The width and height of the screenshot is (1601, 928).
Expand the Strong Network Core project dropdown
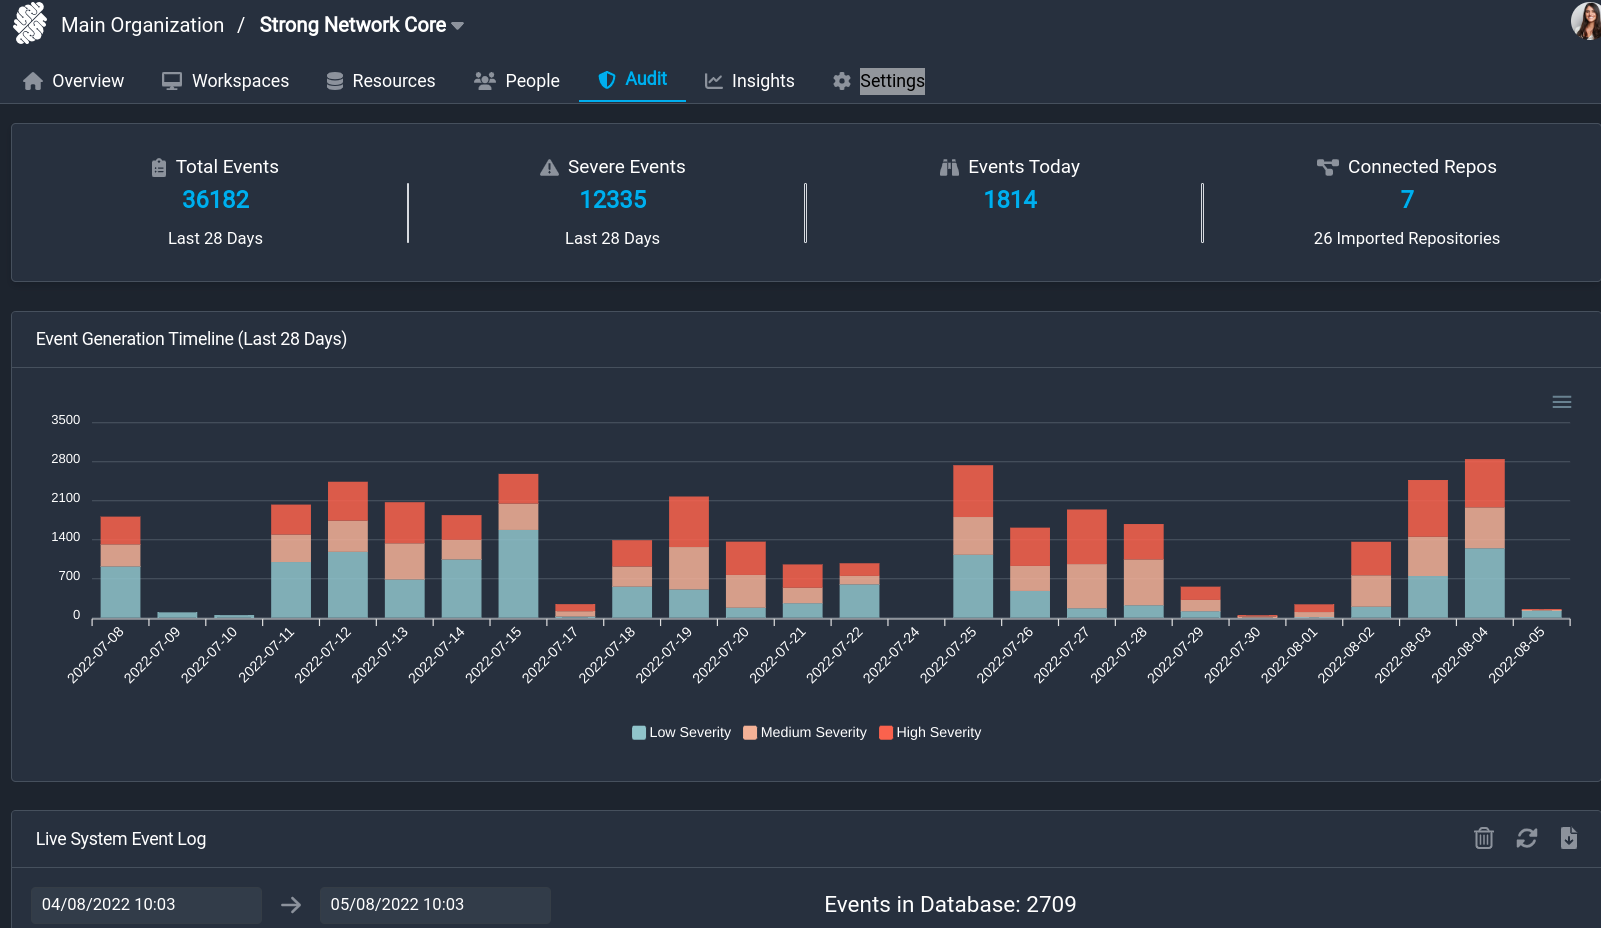click(458, 25)
